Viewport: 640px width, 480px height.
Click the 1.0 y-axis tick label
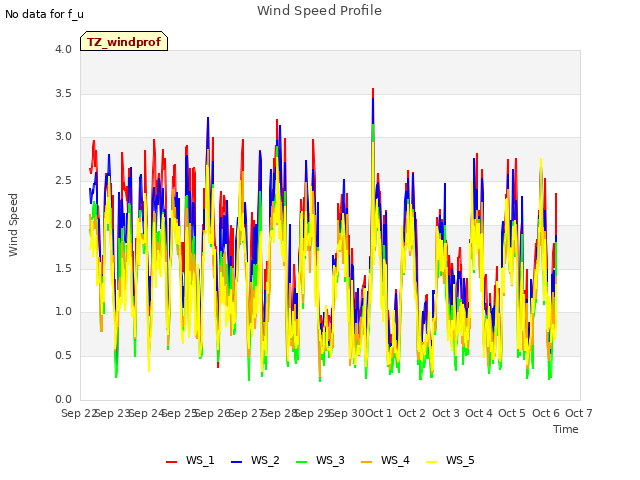coord(64,312)
